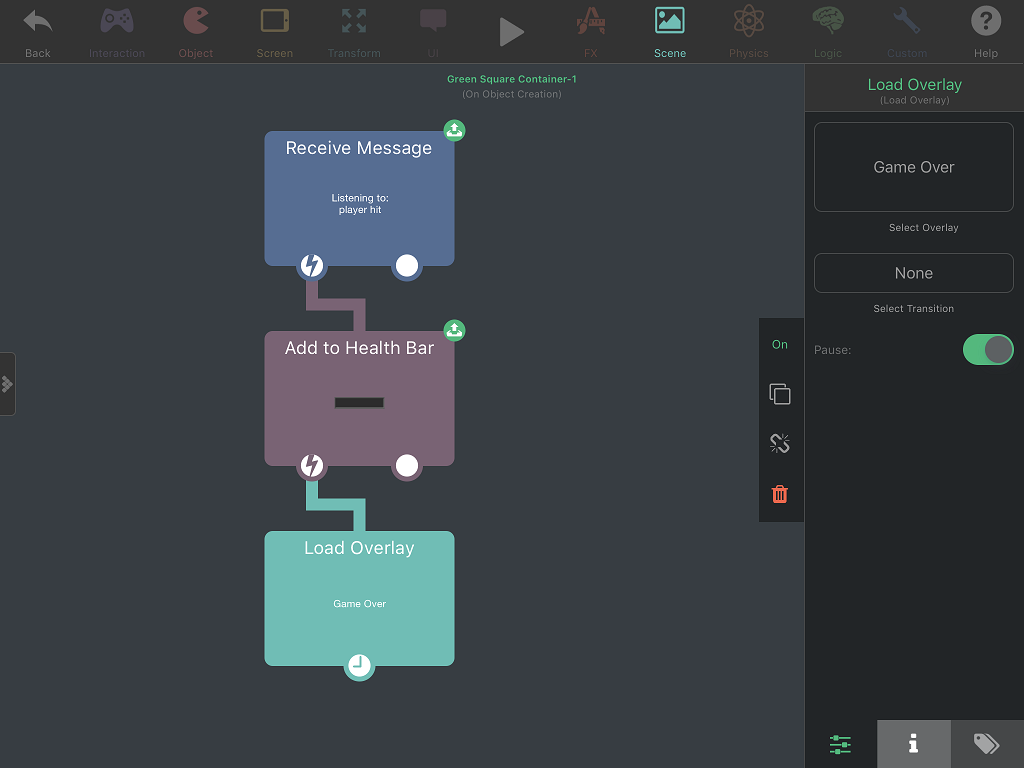1024x768 pixels.
Task: Delete the selected behavior with trash icon
Action: (x=780, y=494)
